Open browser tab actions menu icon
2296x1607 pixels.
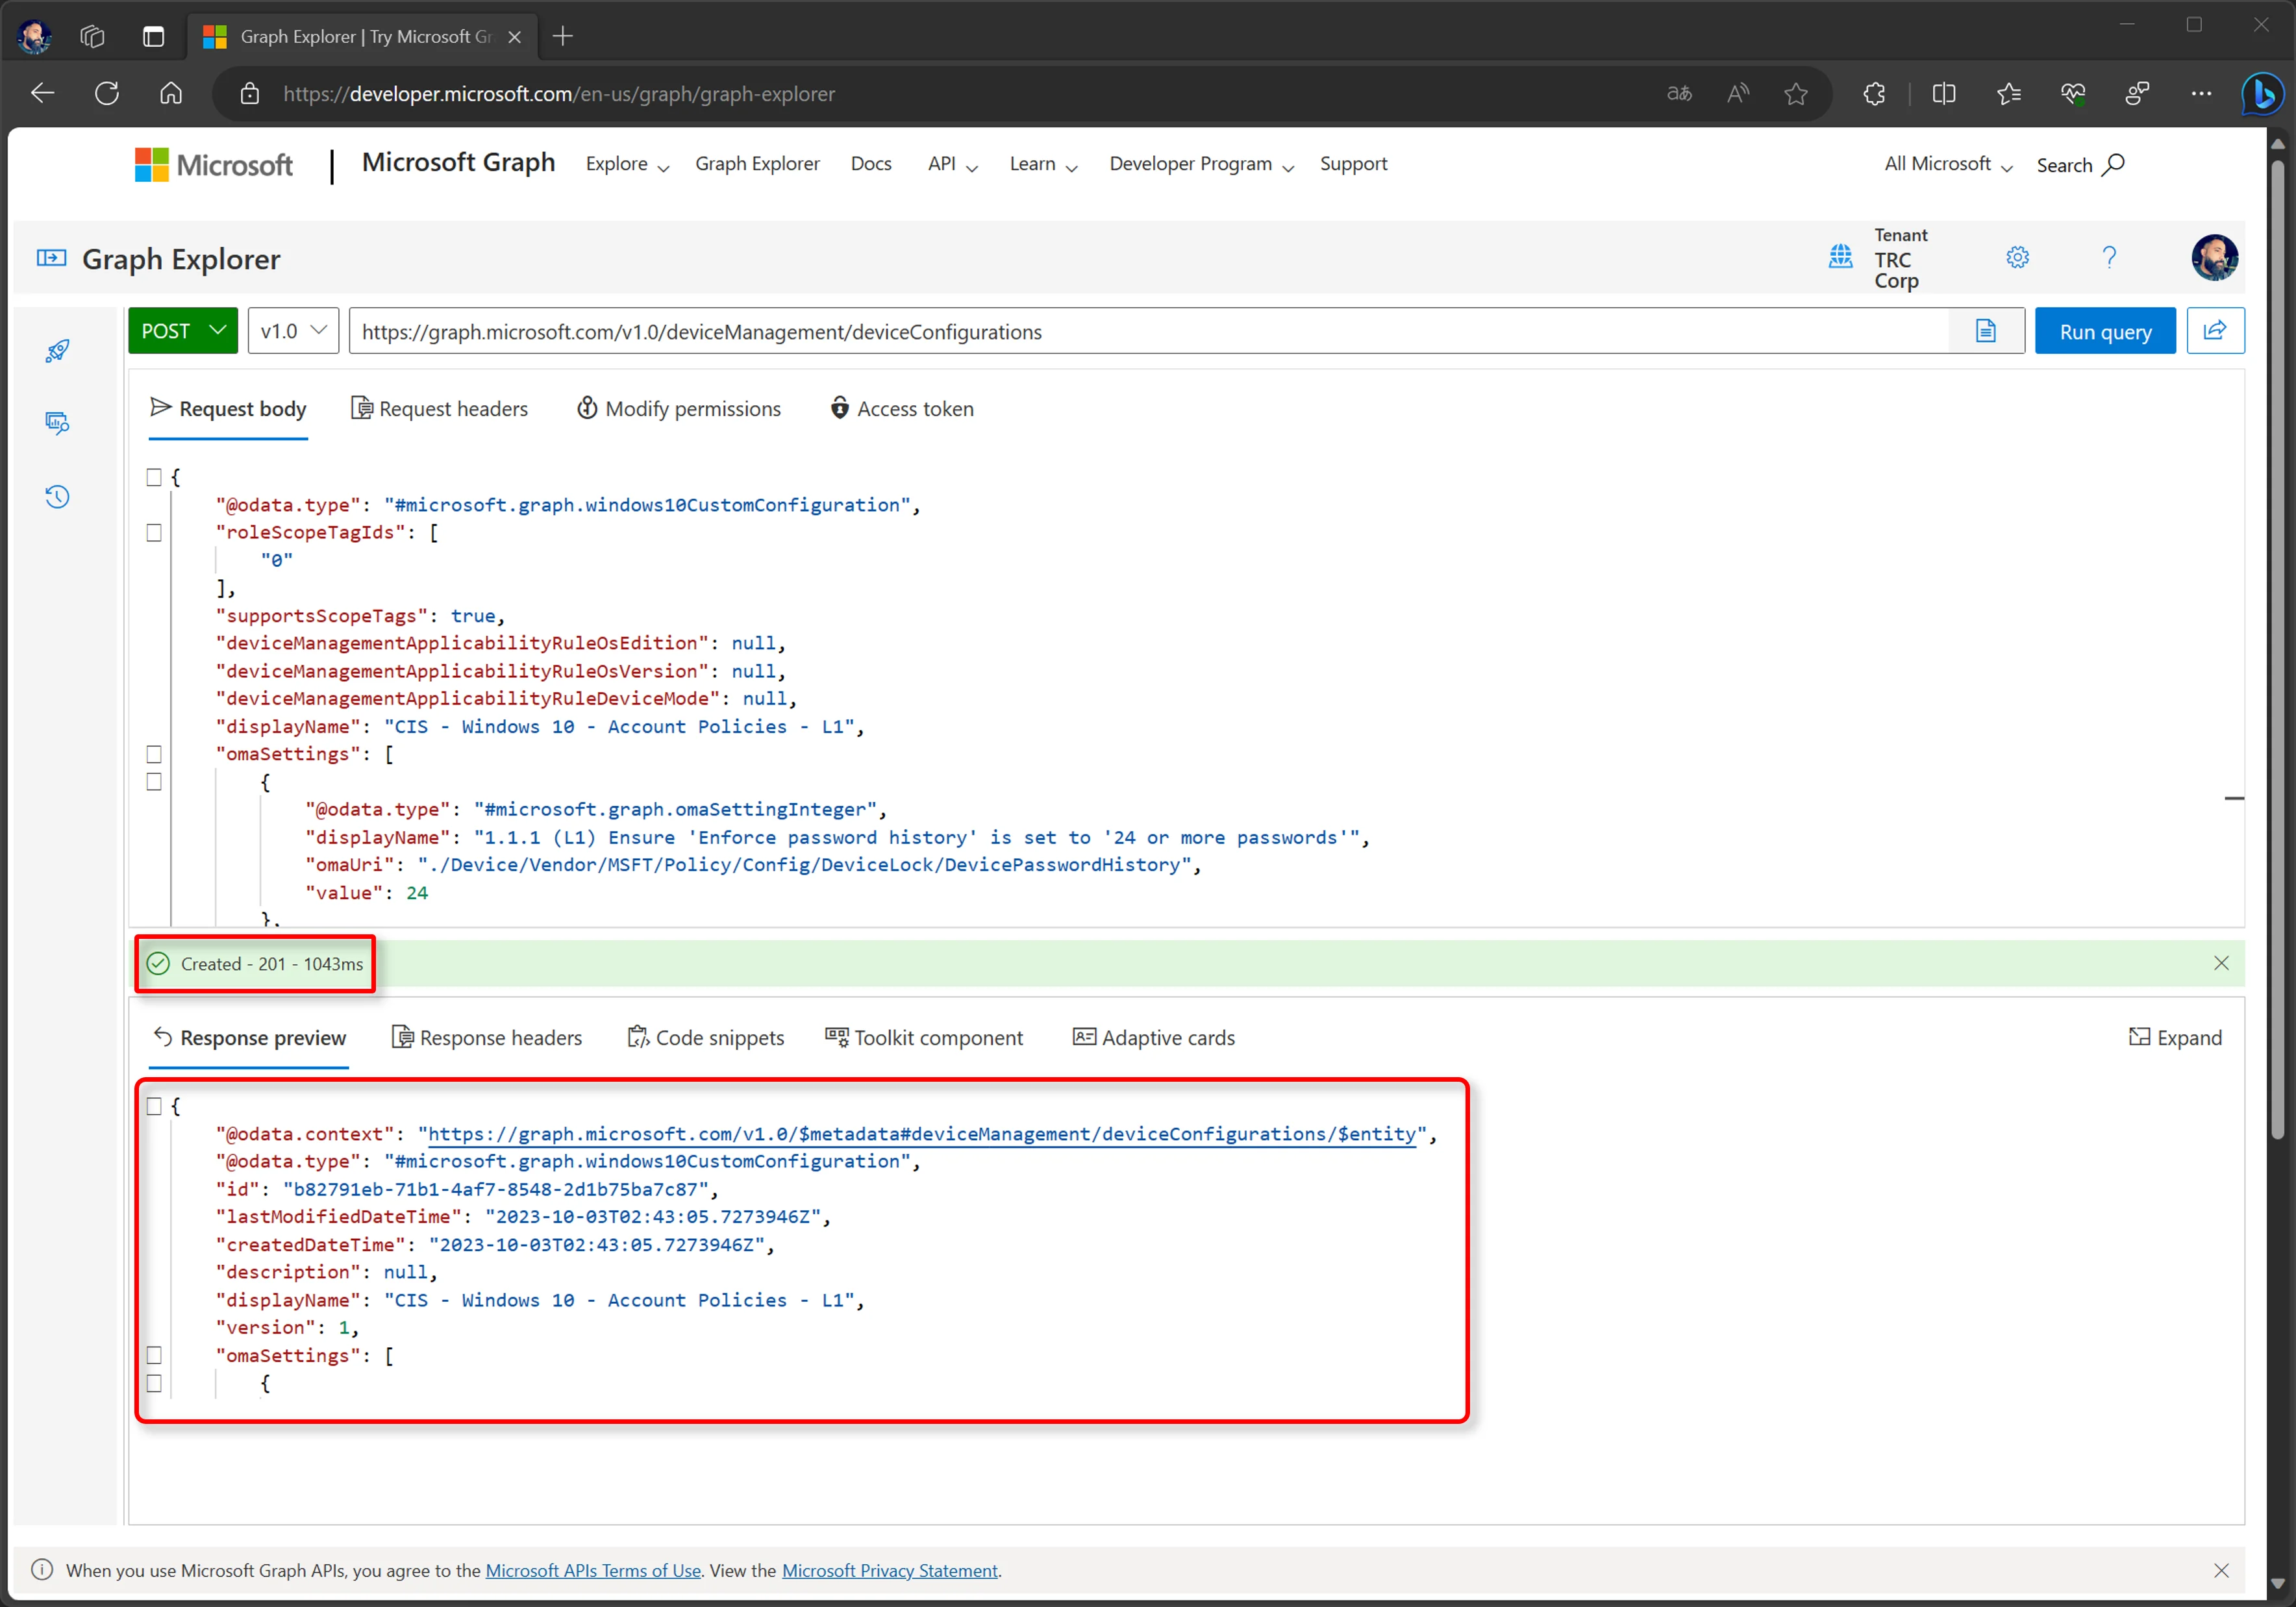click(x=153, y=37)
